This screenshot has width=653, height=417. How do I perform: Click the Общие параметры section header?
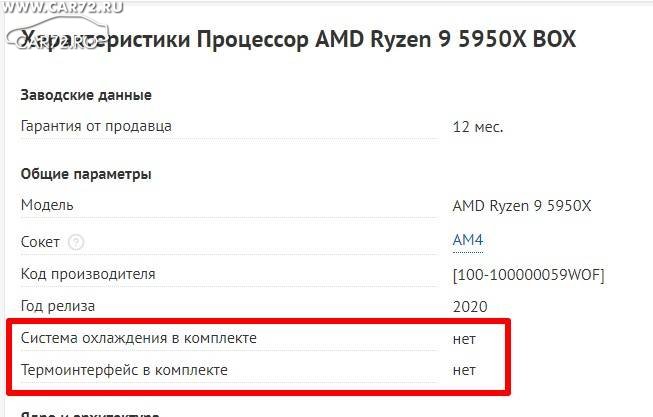pyautogui.click(x=86, y=174)
